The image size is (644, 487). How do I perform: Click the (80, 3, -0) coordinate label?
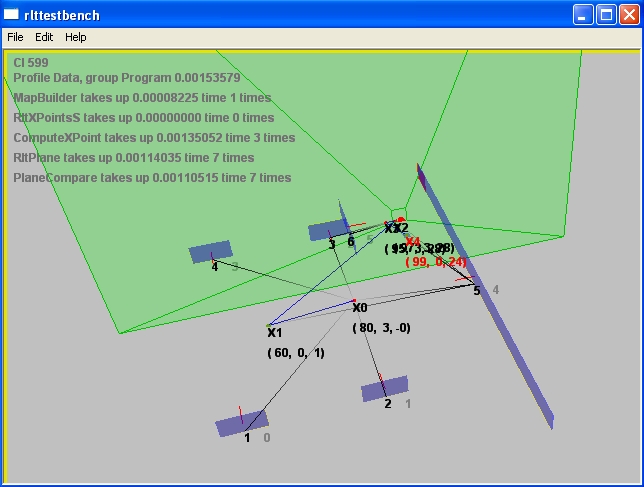[382, 328]
